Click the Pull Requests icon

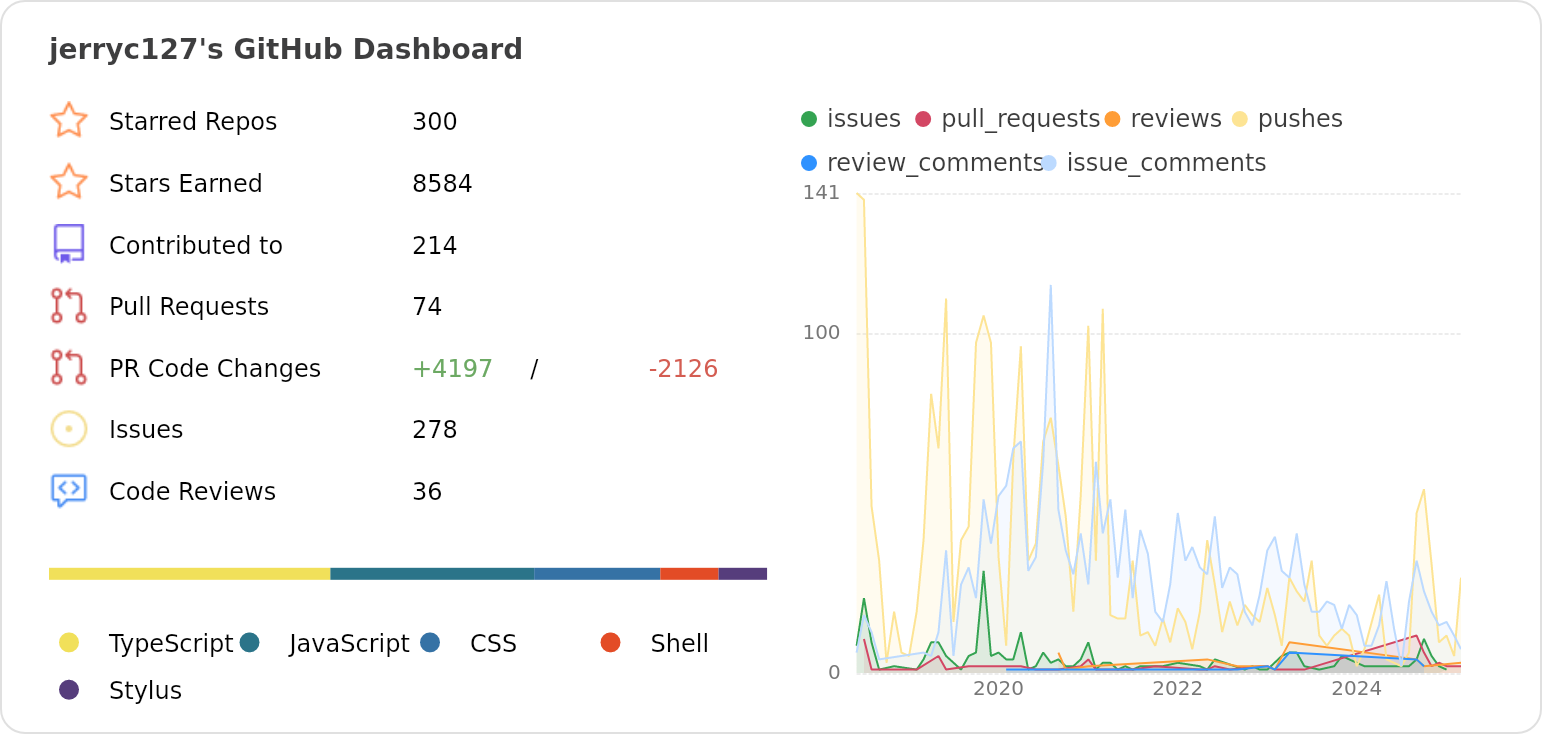click(x=69, y=306)
